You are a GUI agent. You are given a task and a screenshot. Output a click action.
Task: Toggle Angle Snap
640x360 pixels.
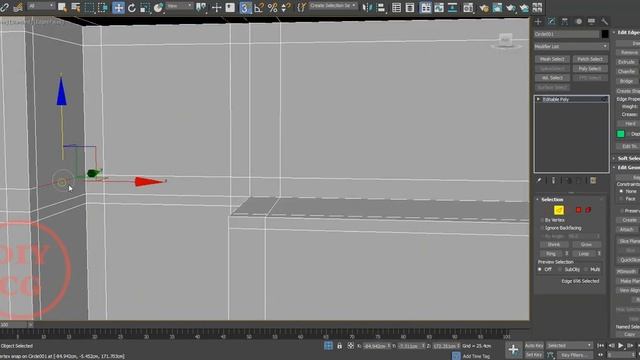pyautogui.click(x=259, y=7)
